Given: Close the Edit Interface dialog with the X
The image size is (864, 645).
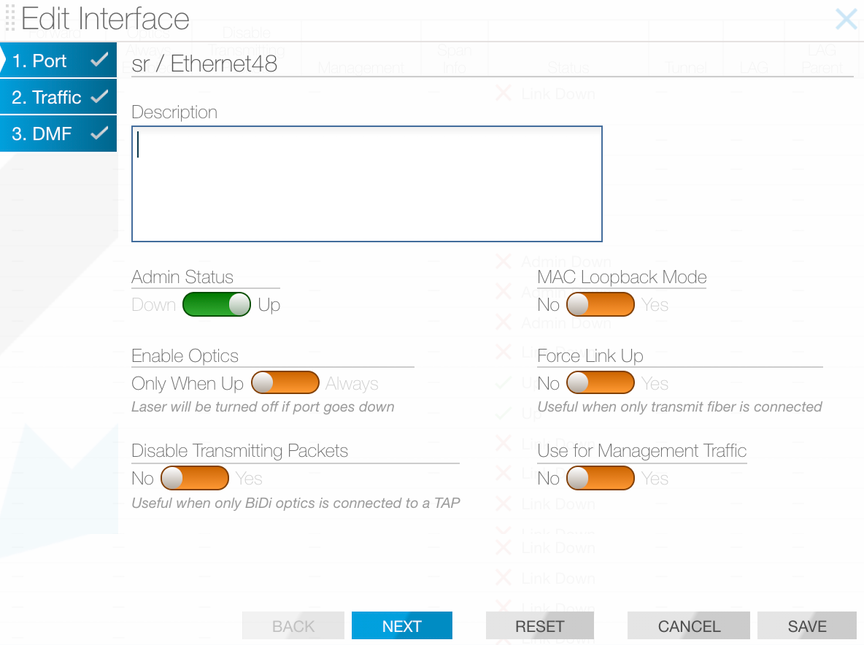Looking at the screenshot, I should click(845, 19).
